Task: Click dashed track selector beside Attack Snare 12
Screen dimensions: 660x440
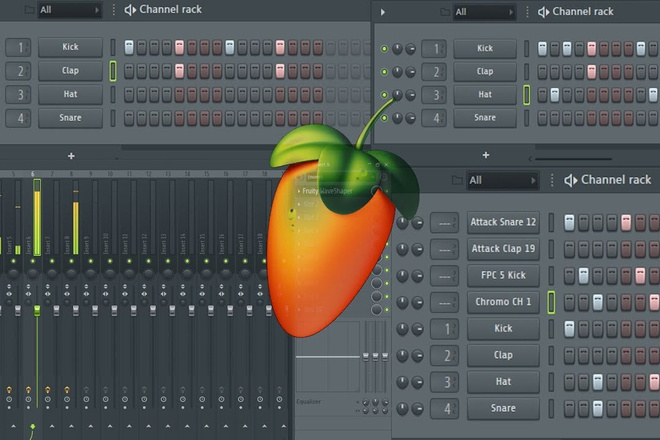Action: tap(444, 223)
